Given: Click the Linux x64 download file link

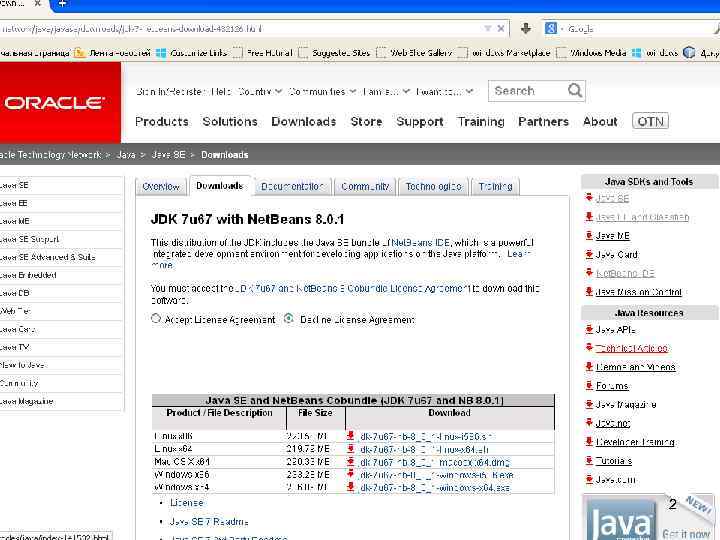Looking at the screenshot, I should point(424,449).
